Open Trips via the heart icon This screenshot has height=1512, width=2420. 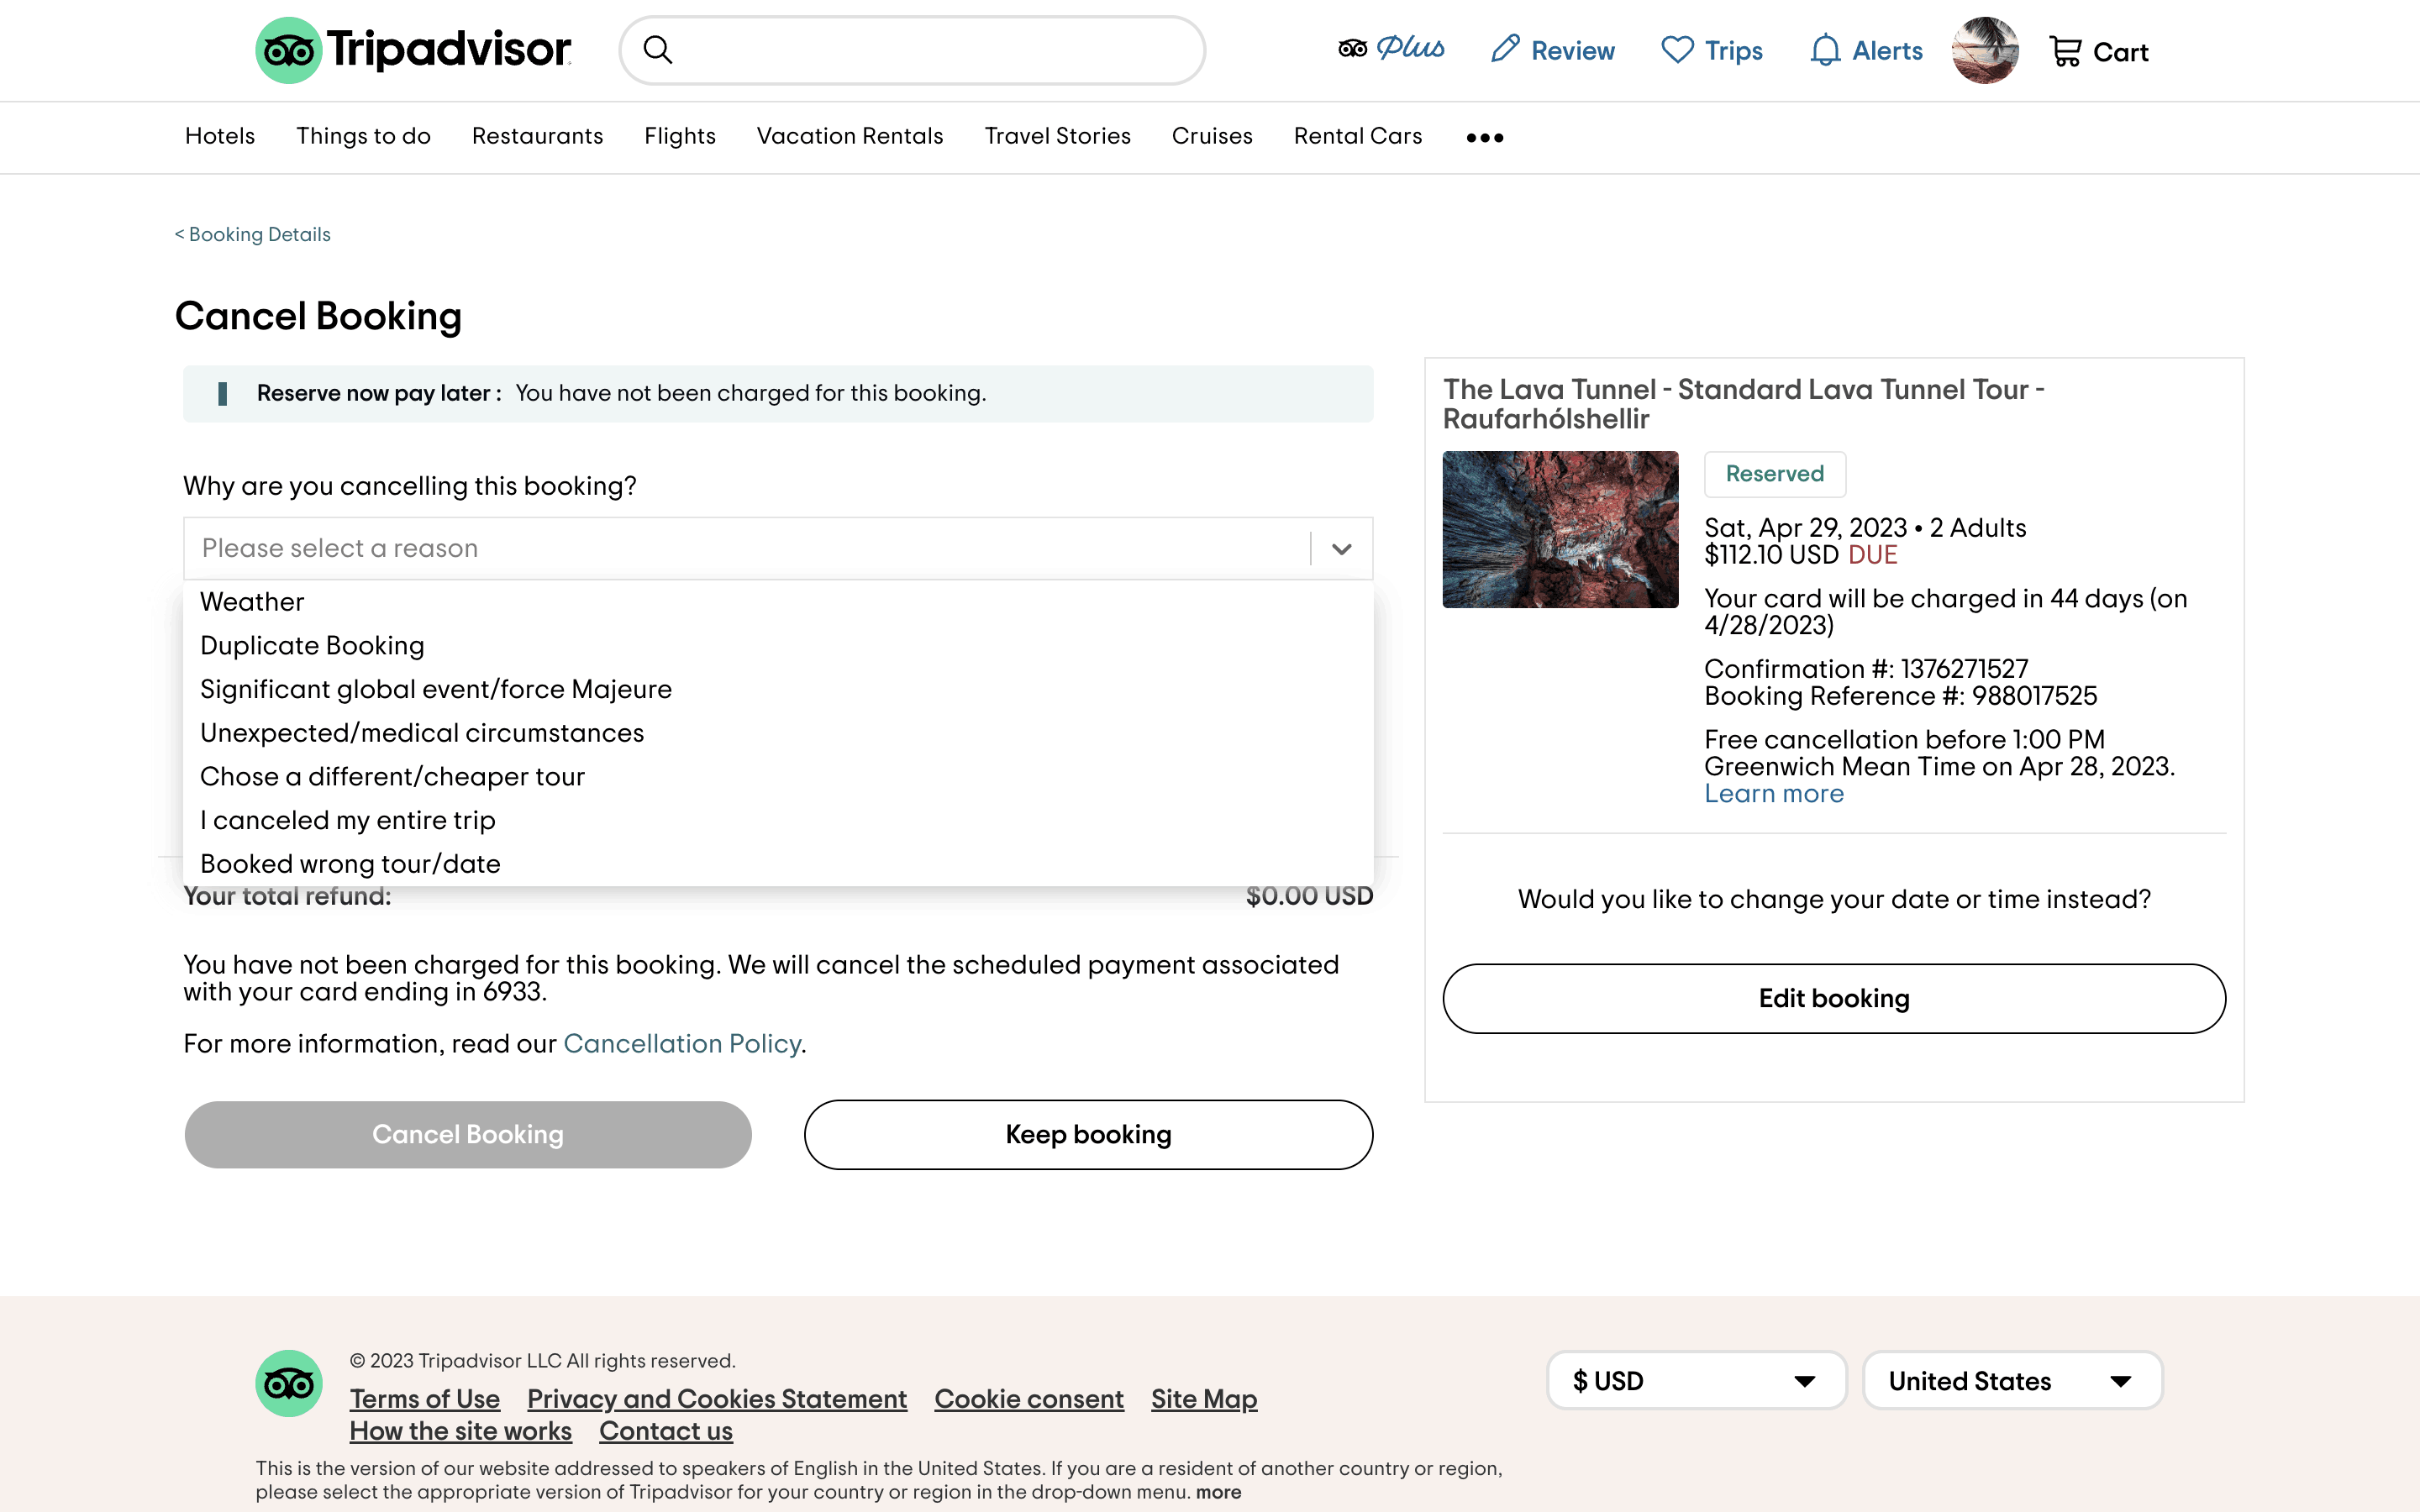pos(1677,50)
